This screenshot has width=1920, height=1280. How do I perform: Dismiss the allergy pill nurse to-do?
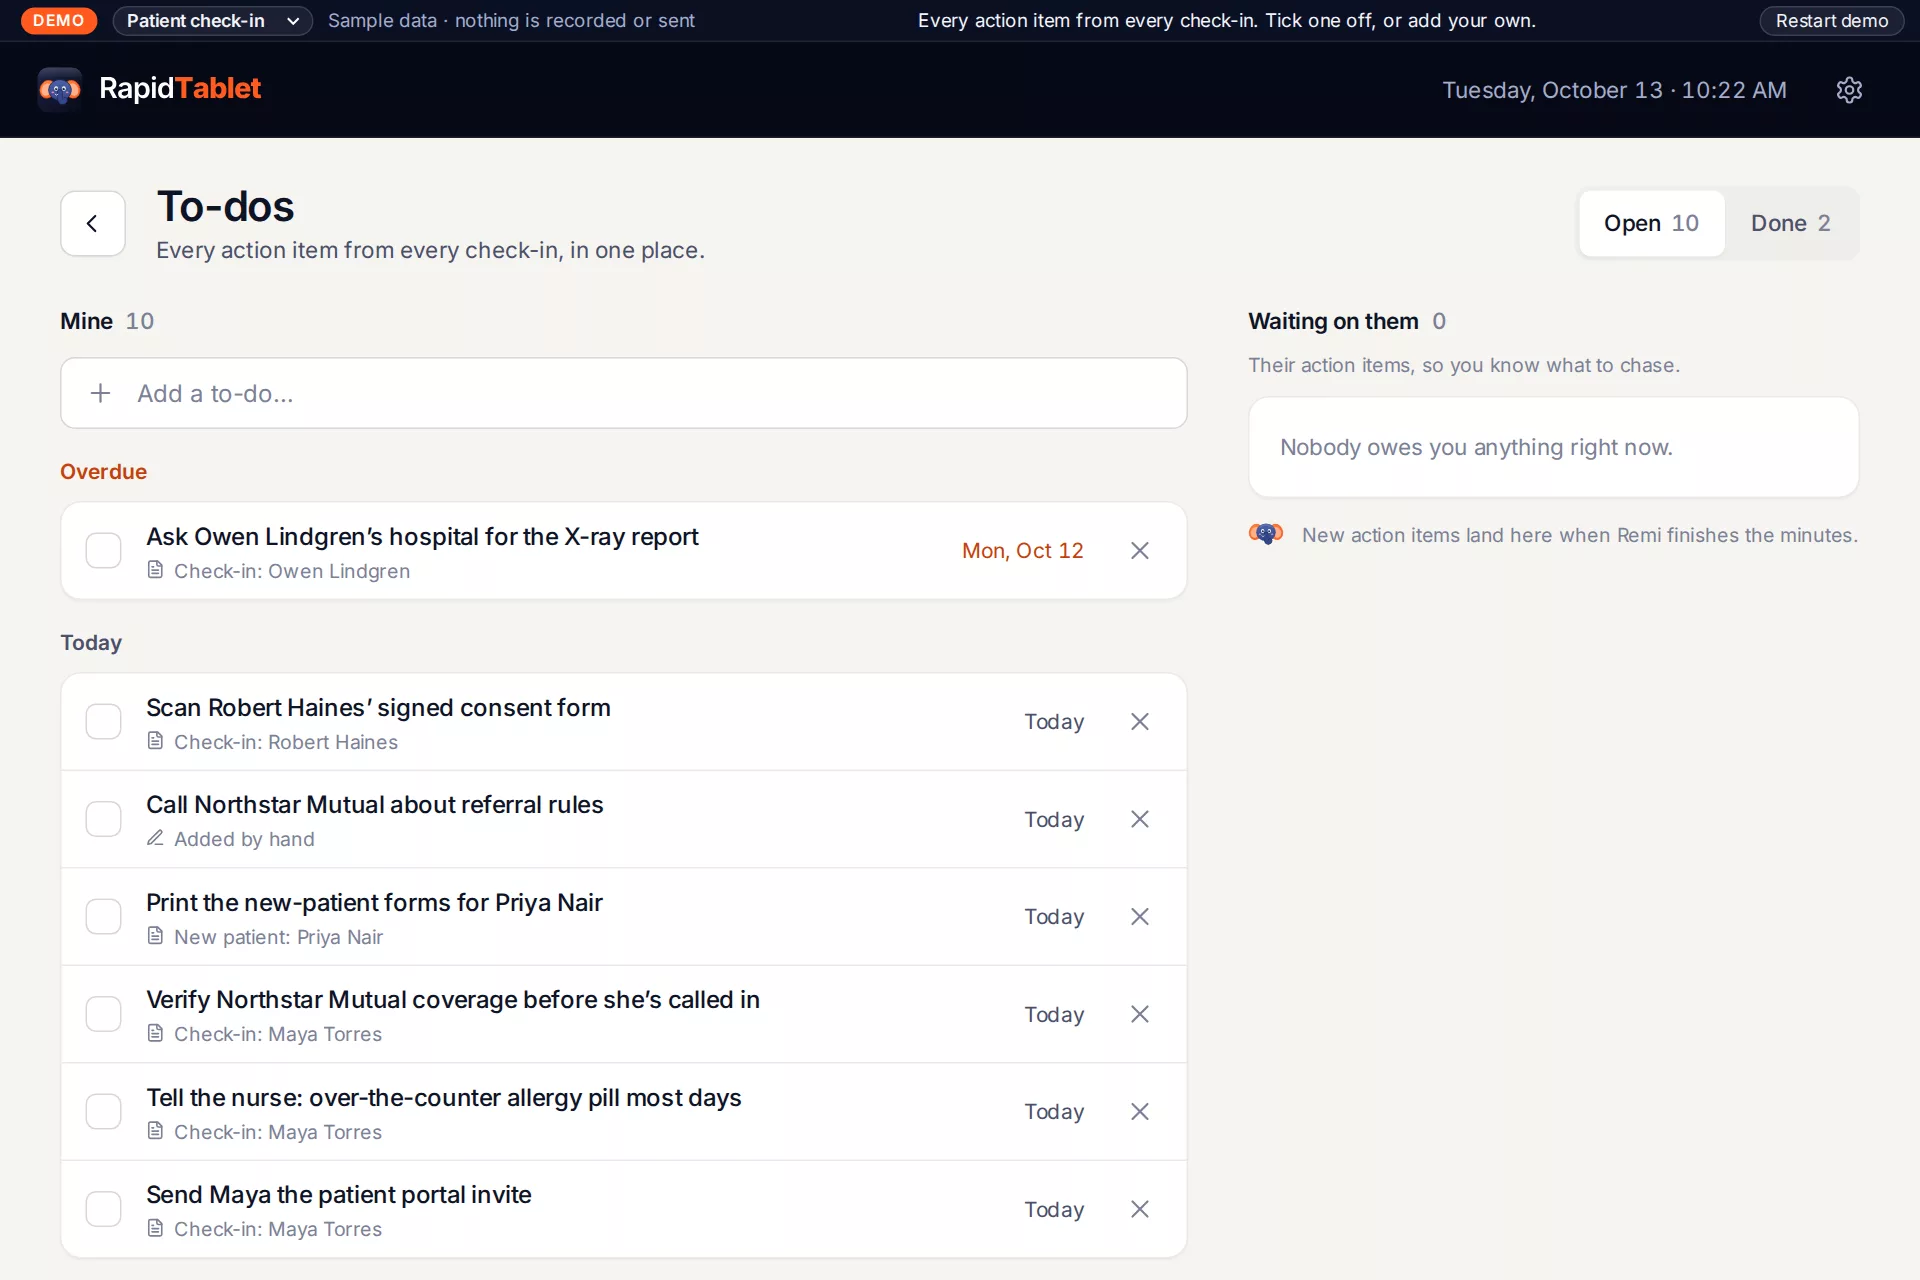click(1139, 1112)
